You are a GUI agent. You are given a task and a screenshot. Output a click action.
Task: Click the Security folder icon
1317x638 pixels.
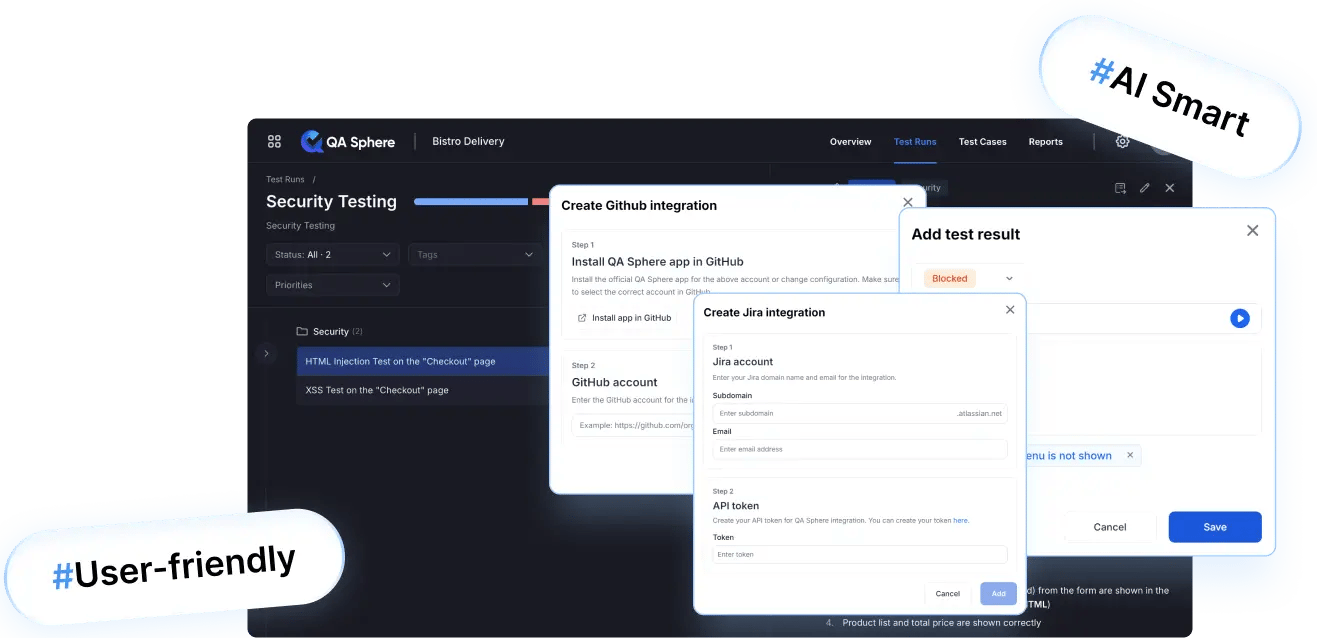click(302, 331)
